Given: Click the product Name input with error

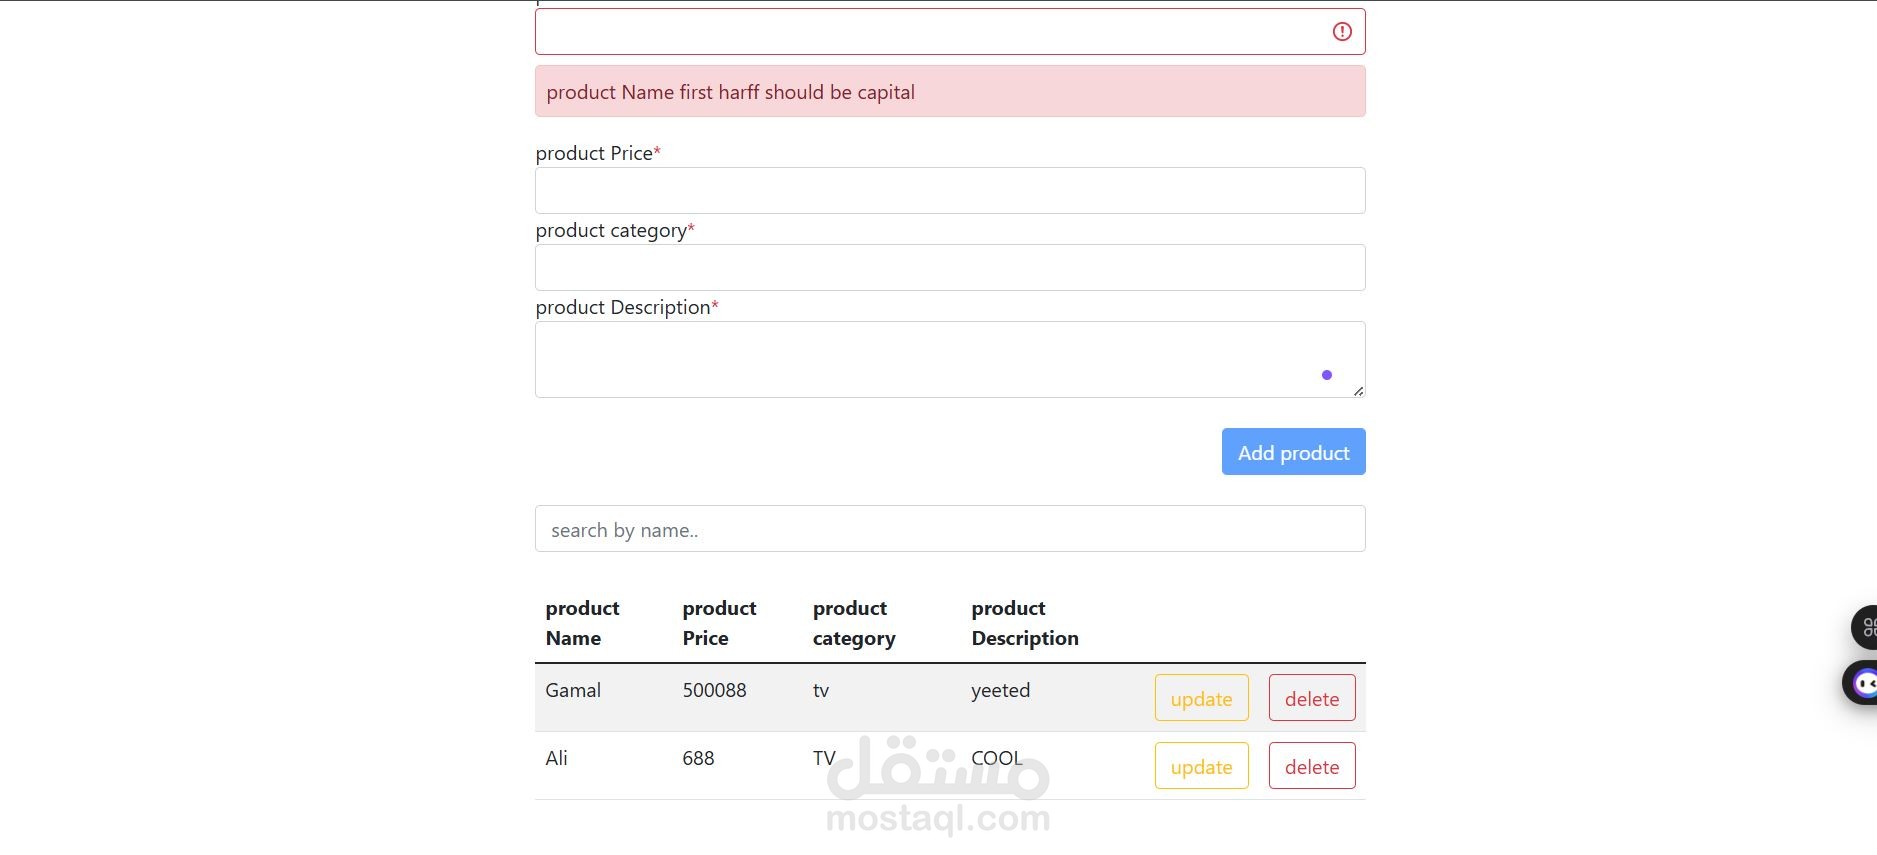Looking at the screenshot, I should point(950,32).
